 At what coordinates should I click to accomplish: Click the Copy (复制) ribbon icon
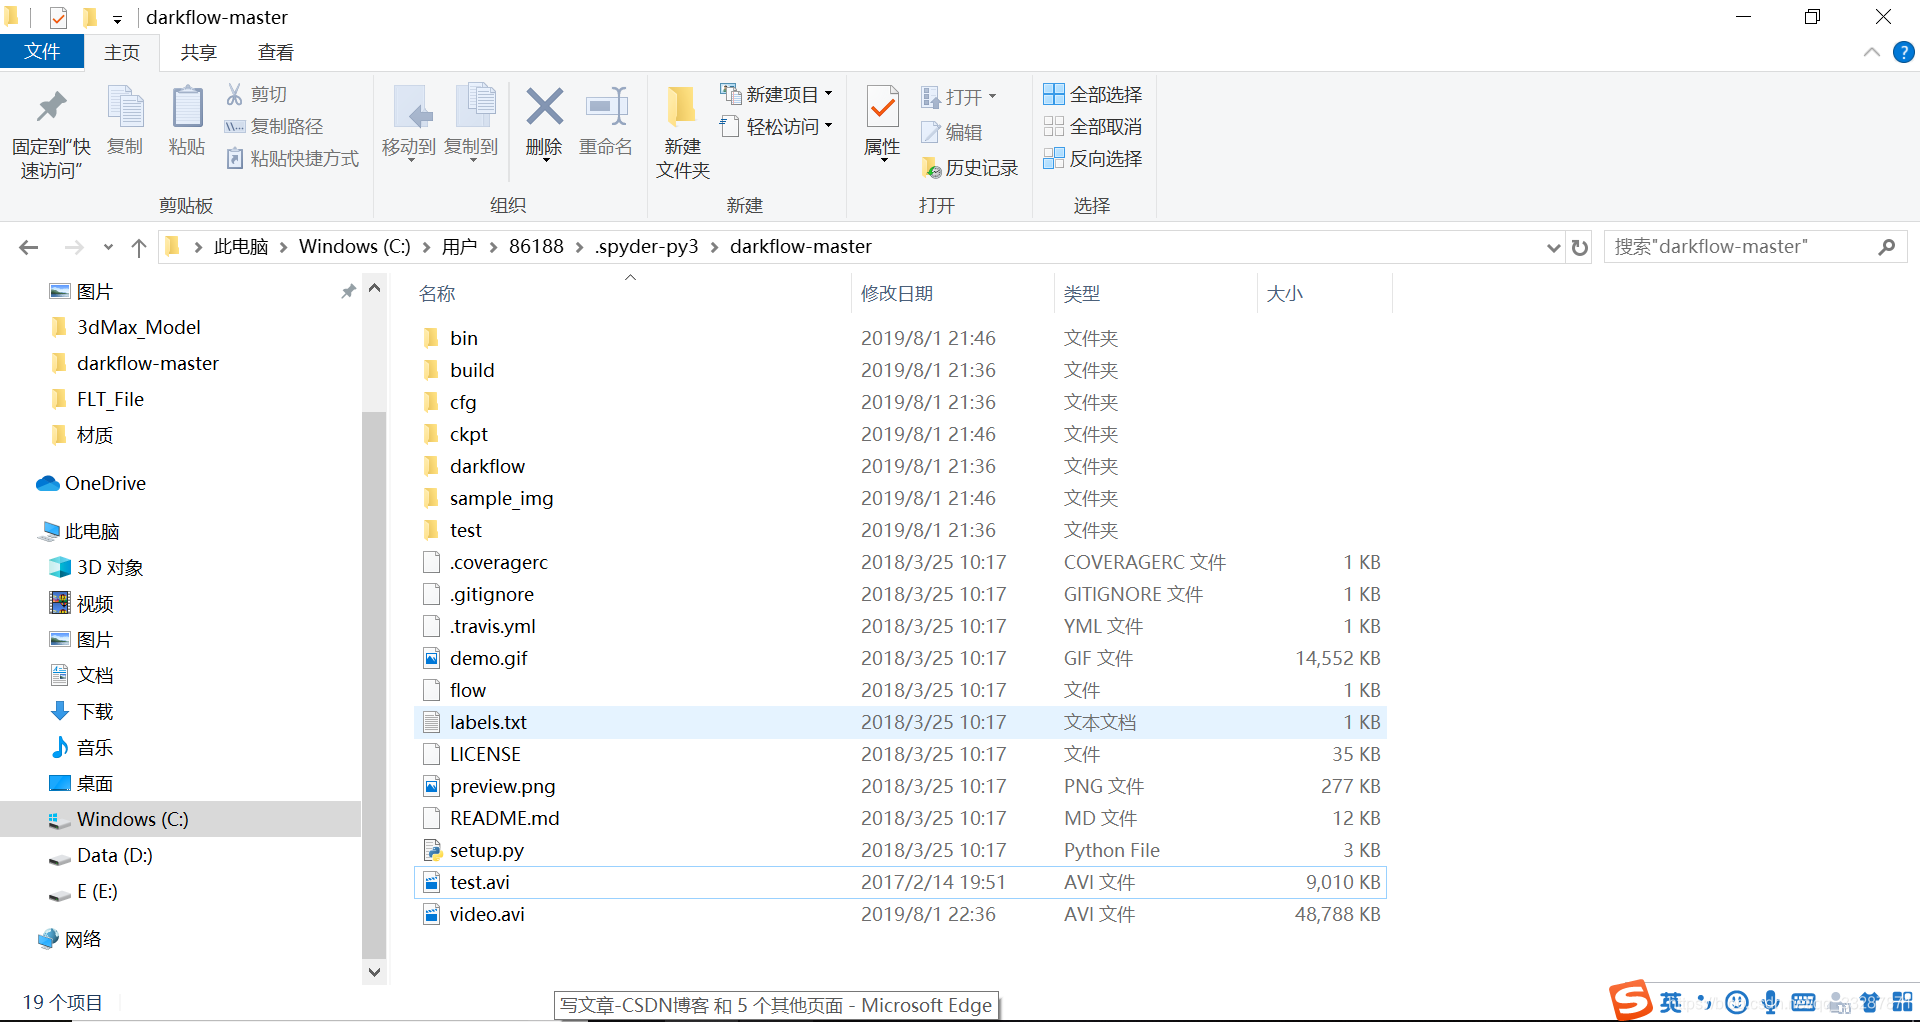coord(125,108)
